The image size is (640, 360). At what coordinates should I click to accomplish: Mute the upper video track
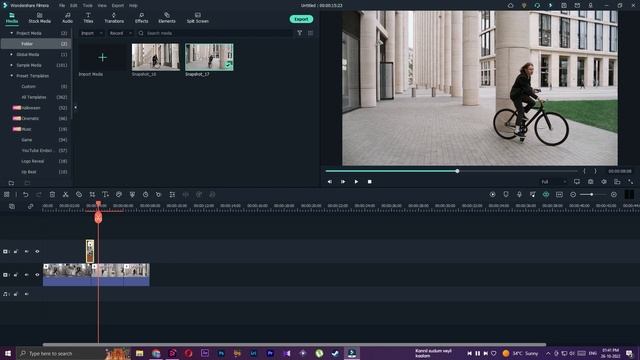[27, 251]
